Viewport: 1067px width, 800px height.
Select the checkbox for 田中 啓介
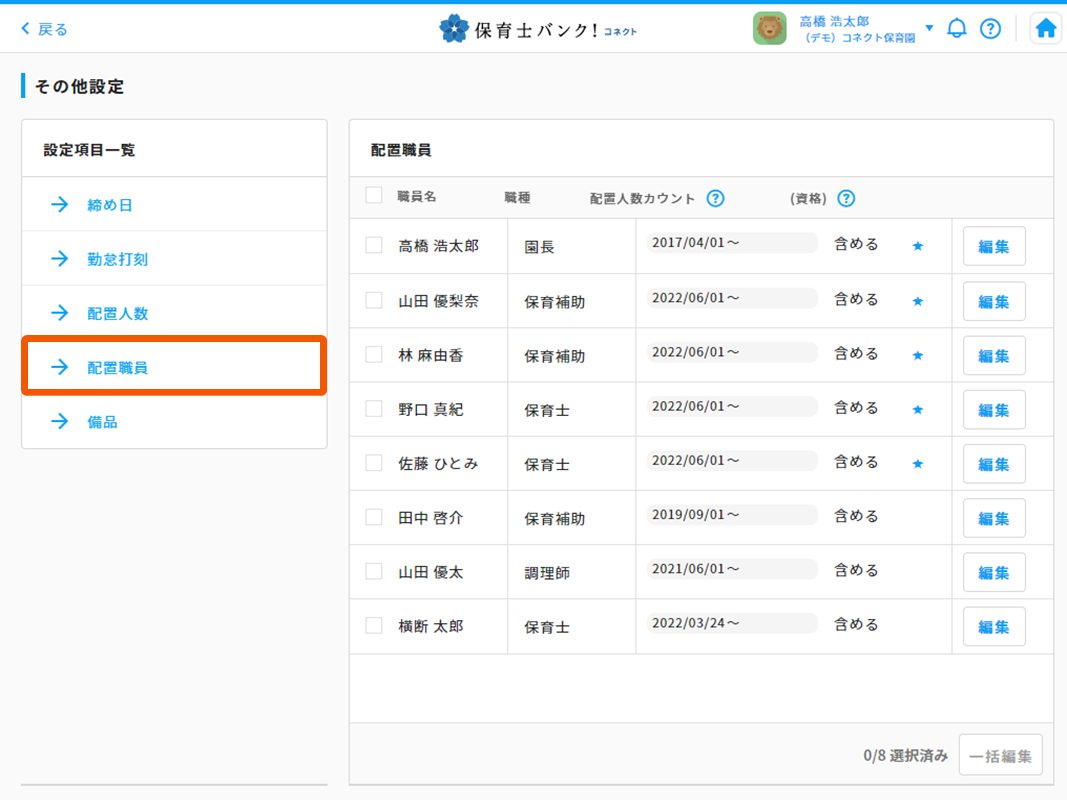coord(374,517)
